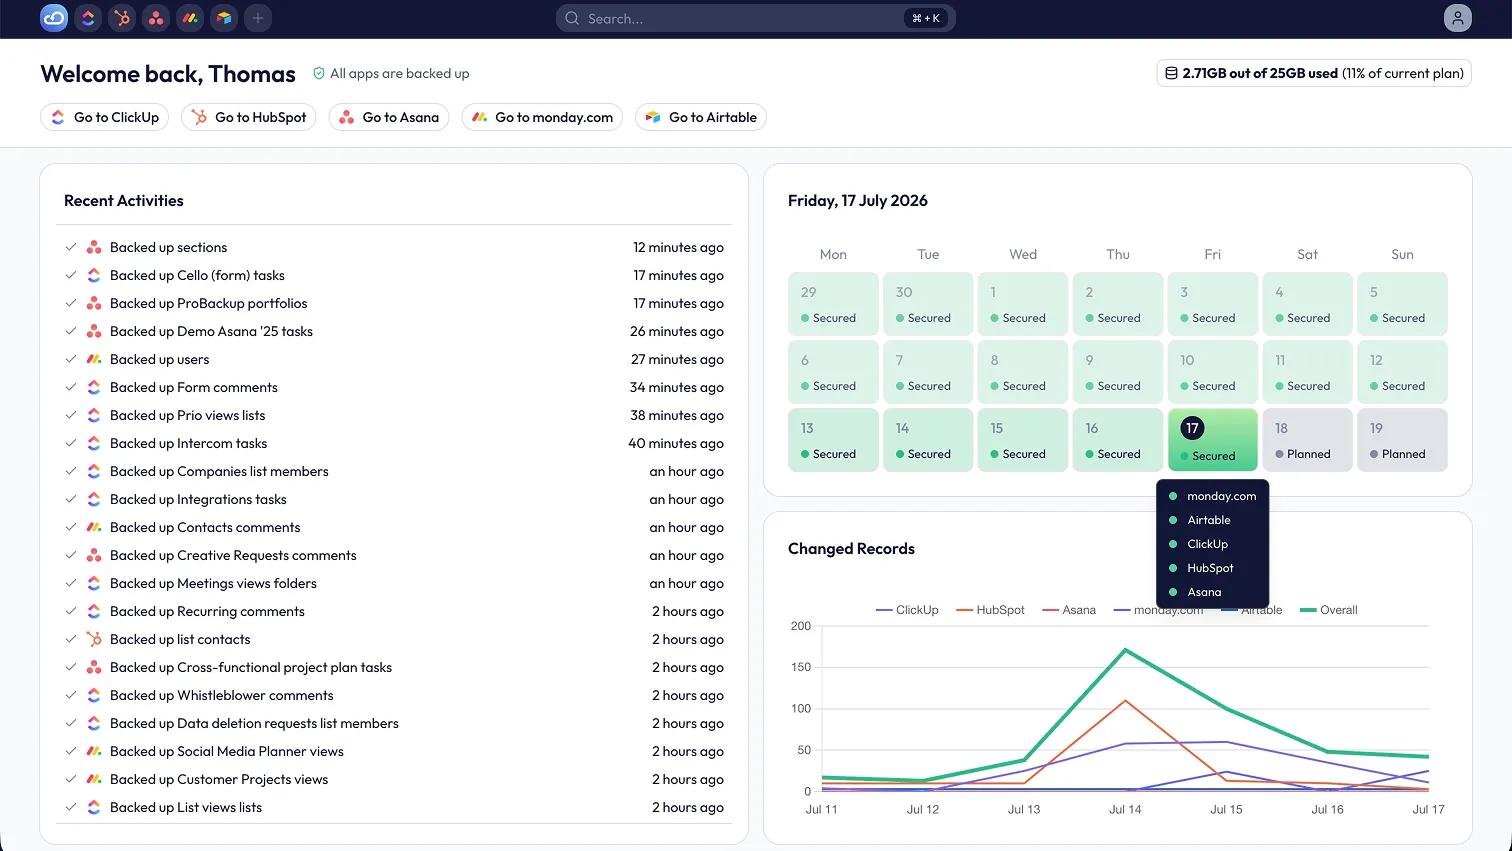Screen dimensions: 1512x851
Task: Go to monday.com button
Action: [x=542, y=117]
